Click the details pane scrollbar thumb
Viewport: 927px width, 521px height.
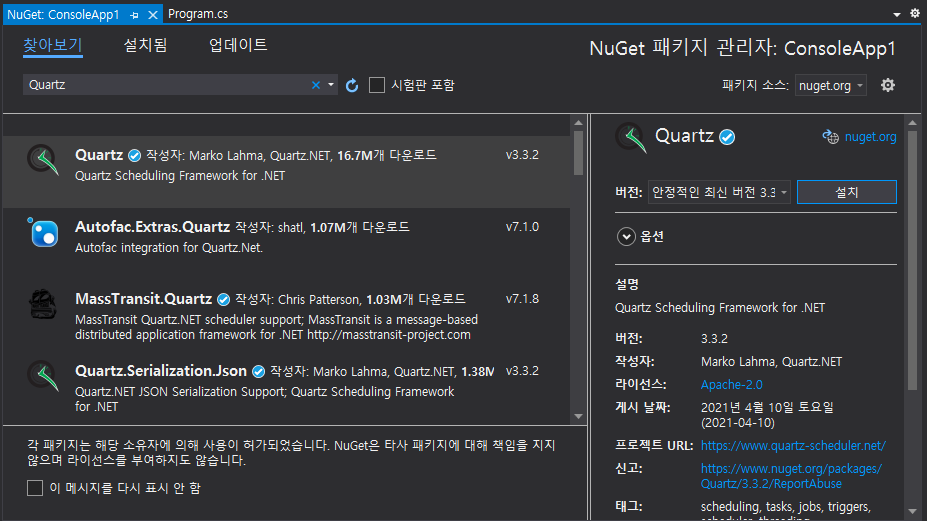click(912, 260)
